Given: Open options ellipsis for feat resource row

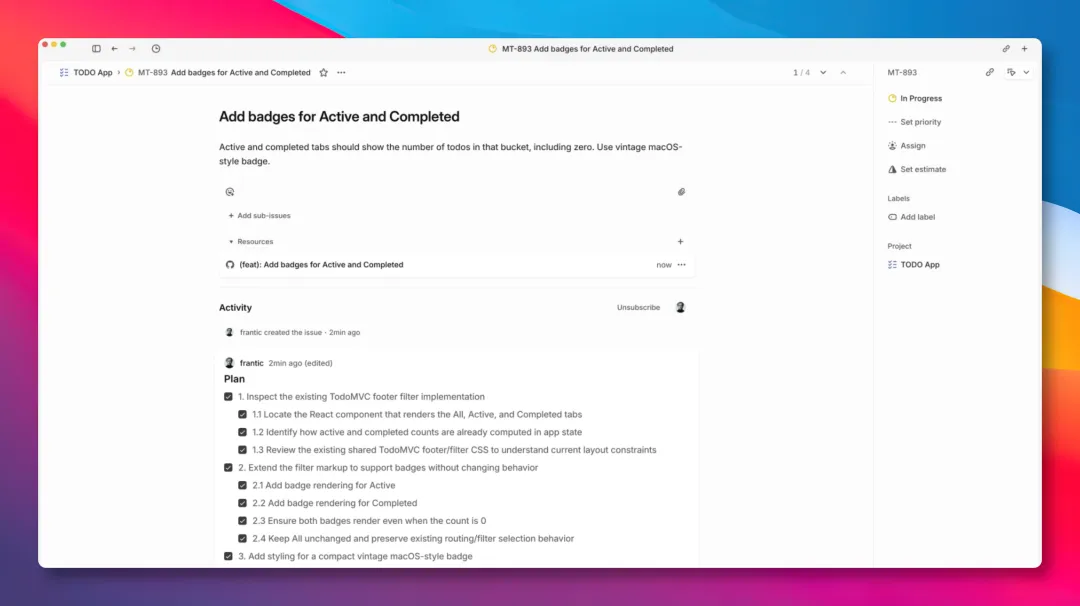Looking at the screenshot, I should point(682,264).
